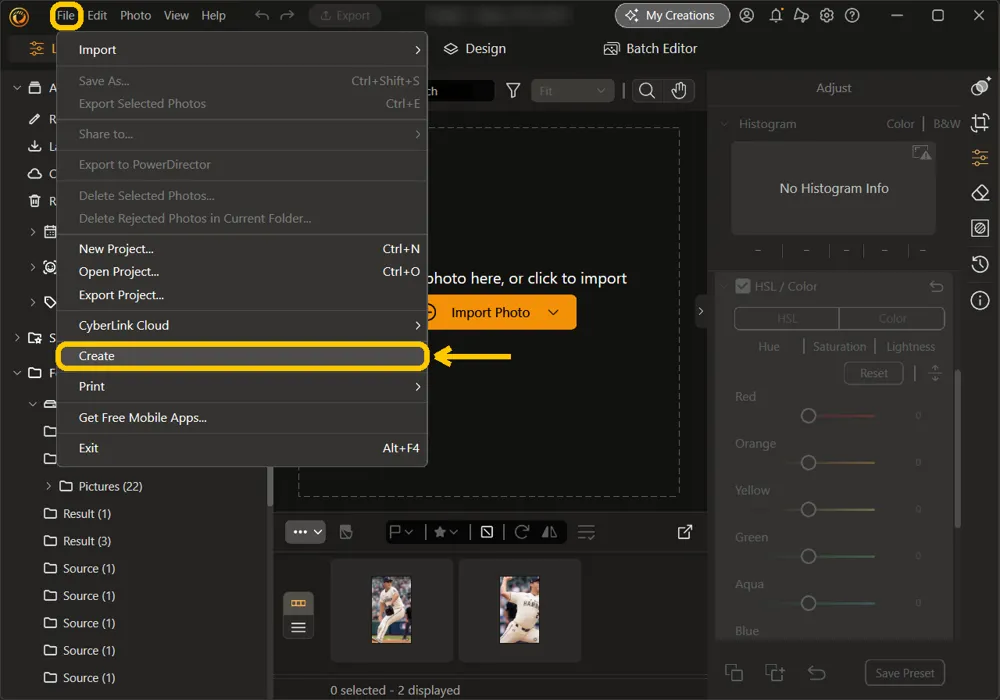The image size is (1000, 700).
Task: Switch histogram to B&W
Action: click(x=946, y=124)
